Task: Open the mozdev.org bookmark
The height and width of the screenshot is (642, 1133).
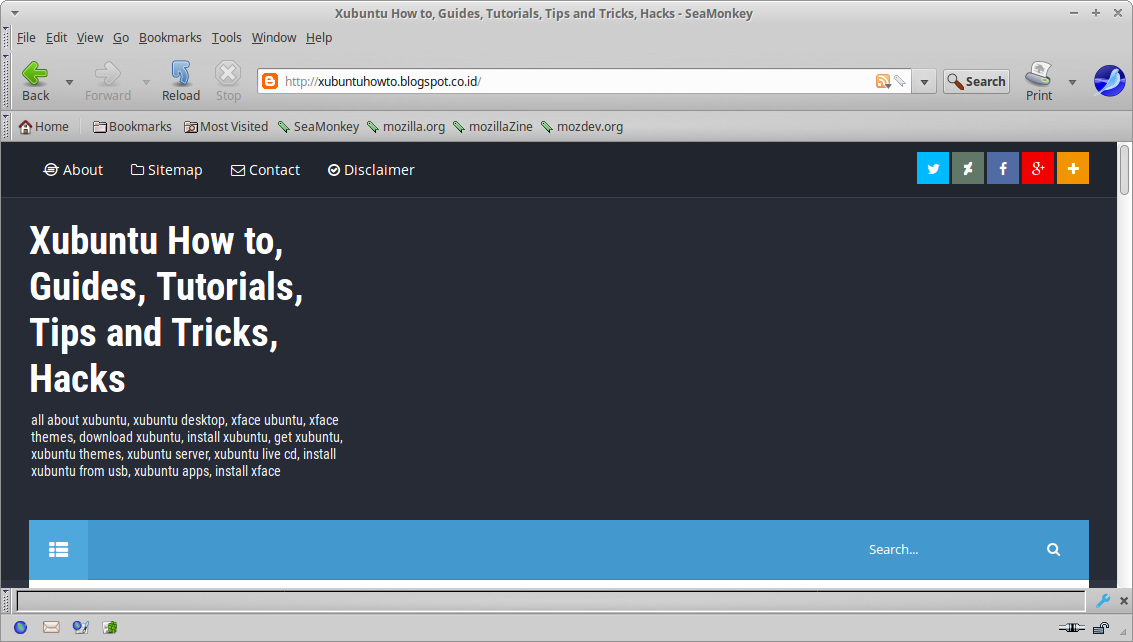Action: [582, 127]
